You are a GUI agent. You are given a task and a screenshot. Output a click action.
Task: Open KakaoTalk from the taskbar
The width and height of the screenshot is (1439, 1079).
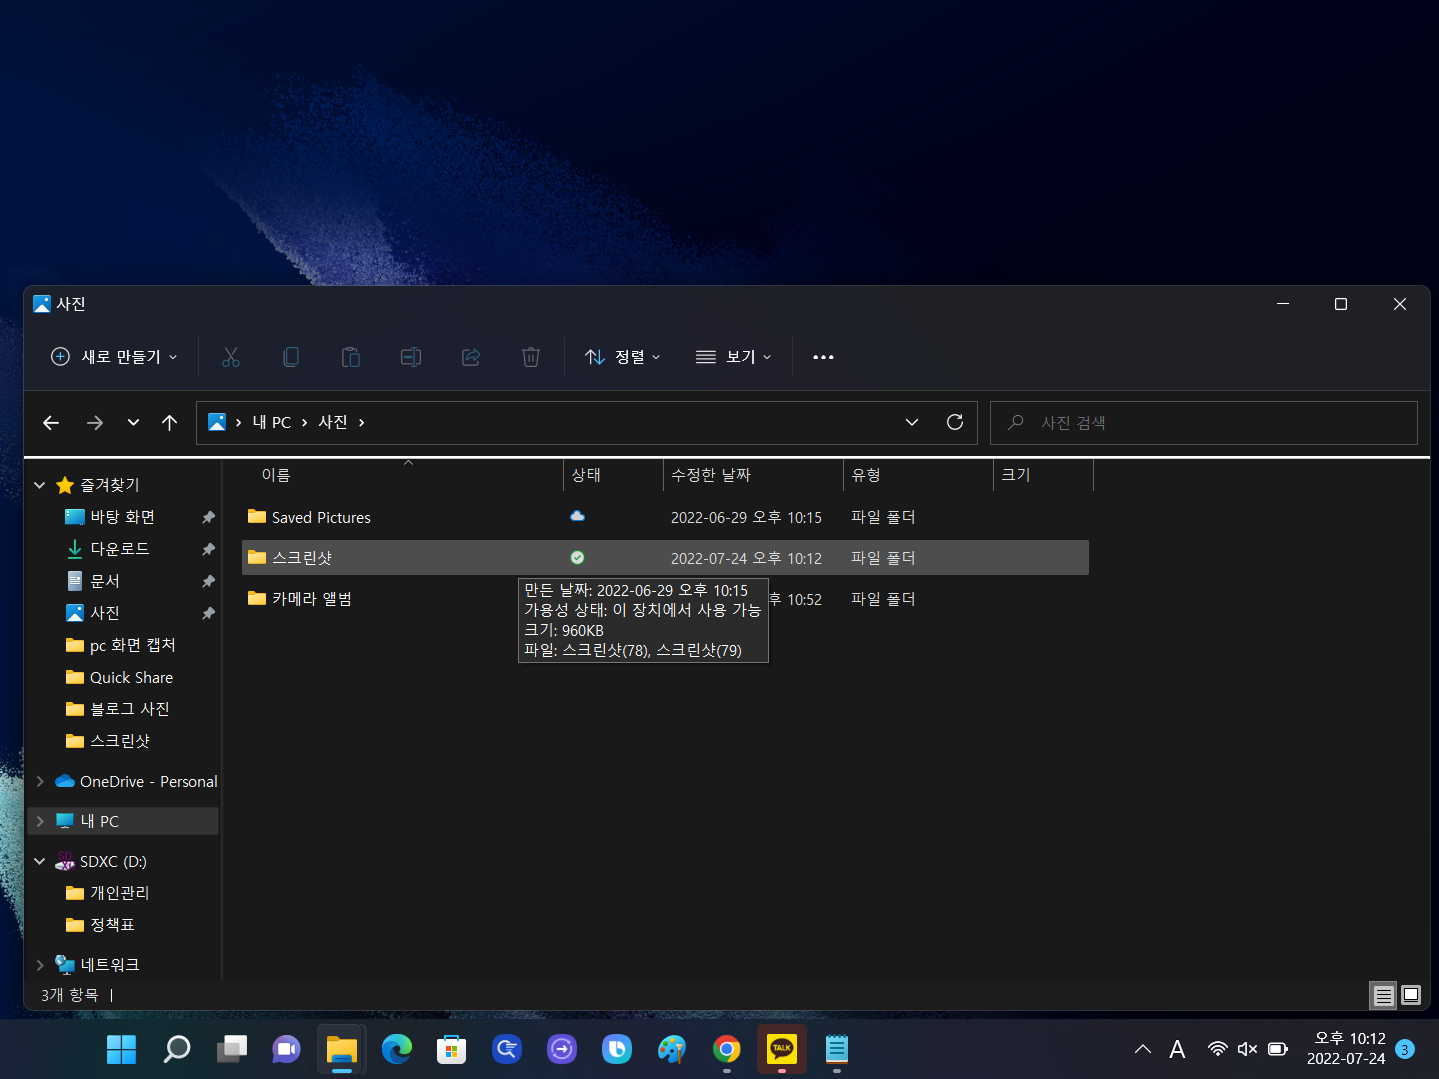(781, 1049)
